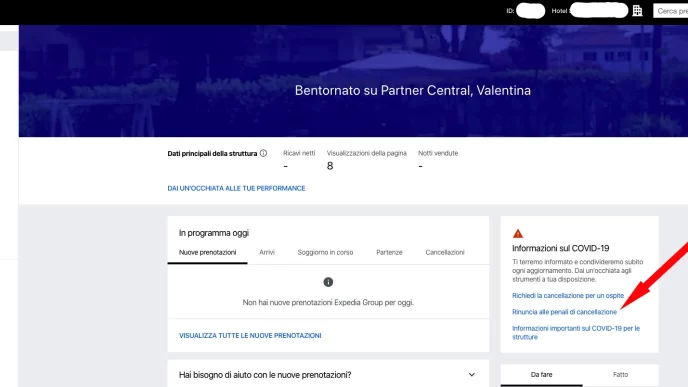Viewport: 688px width, 387px height.
Task: Open Dai un'occhiata alle tue performance link
Action: [x=236, y=188]
